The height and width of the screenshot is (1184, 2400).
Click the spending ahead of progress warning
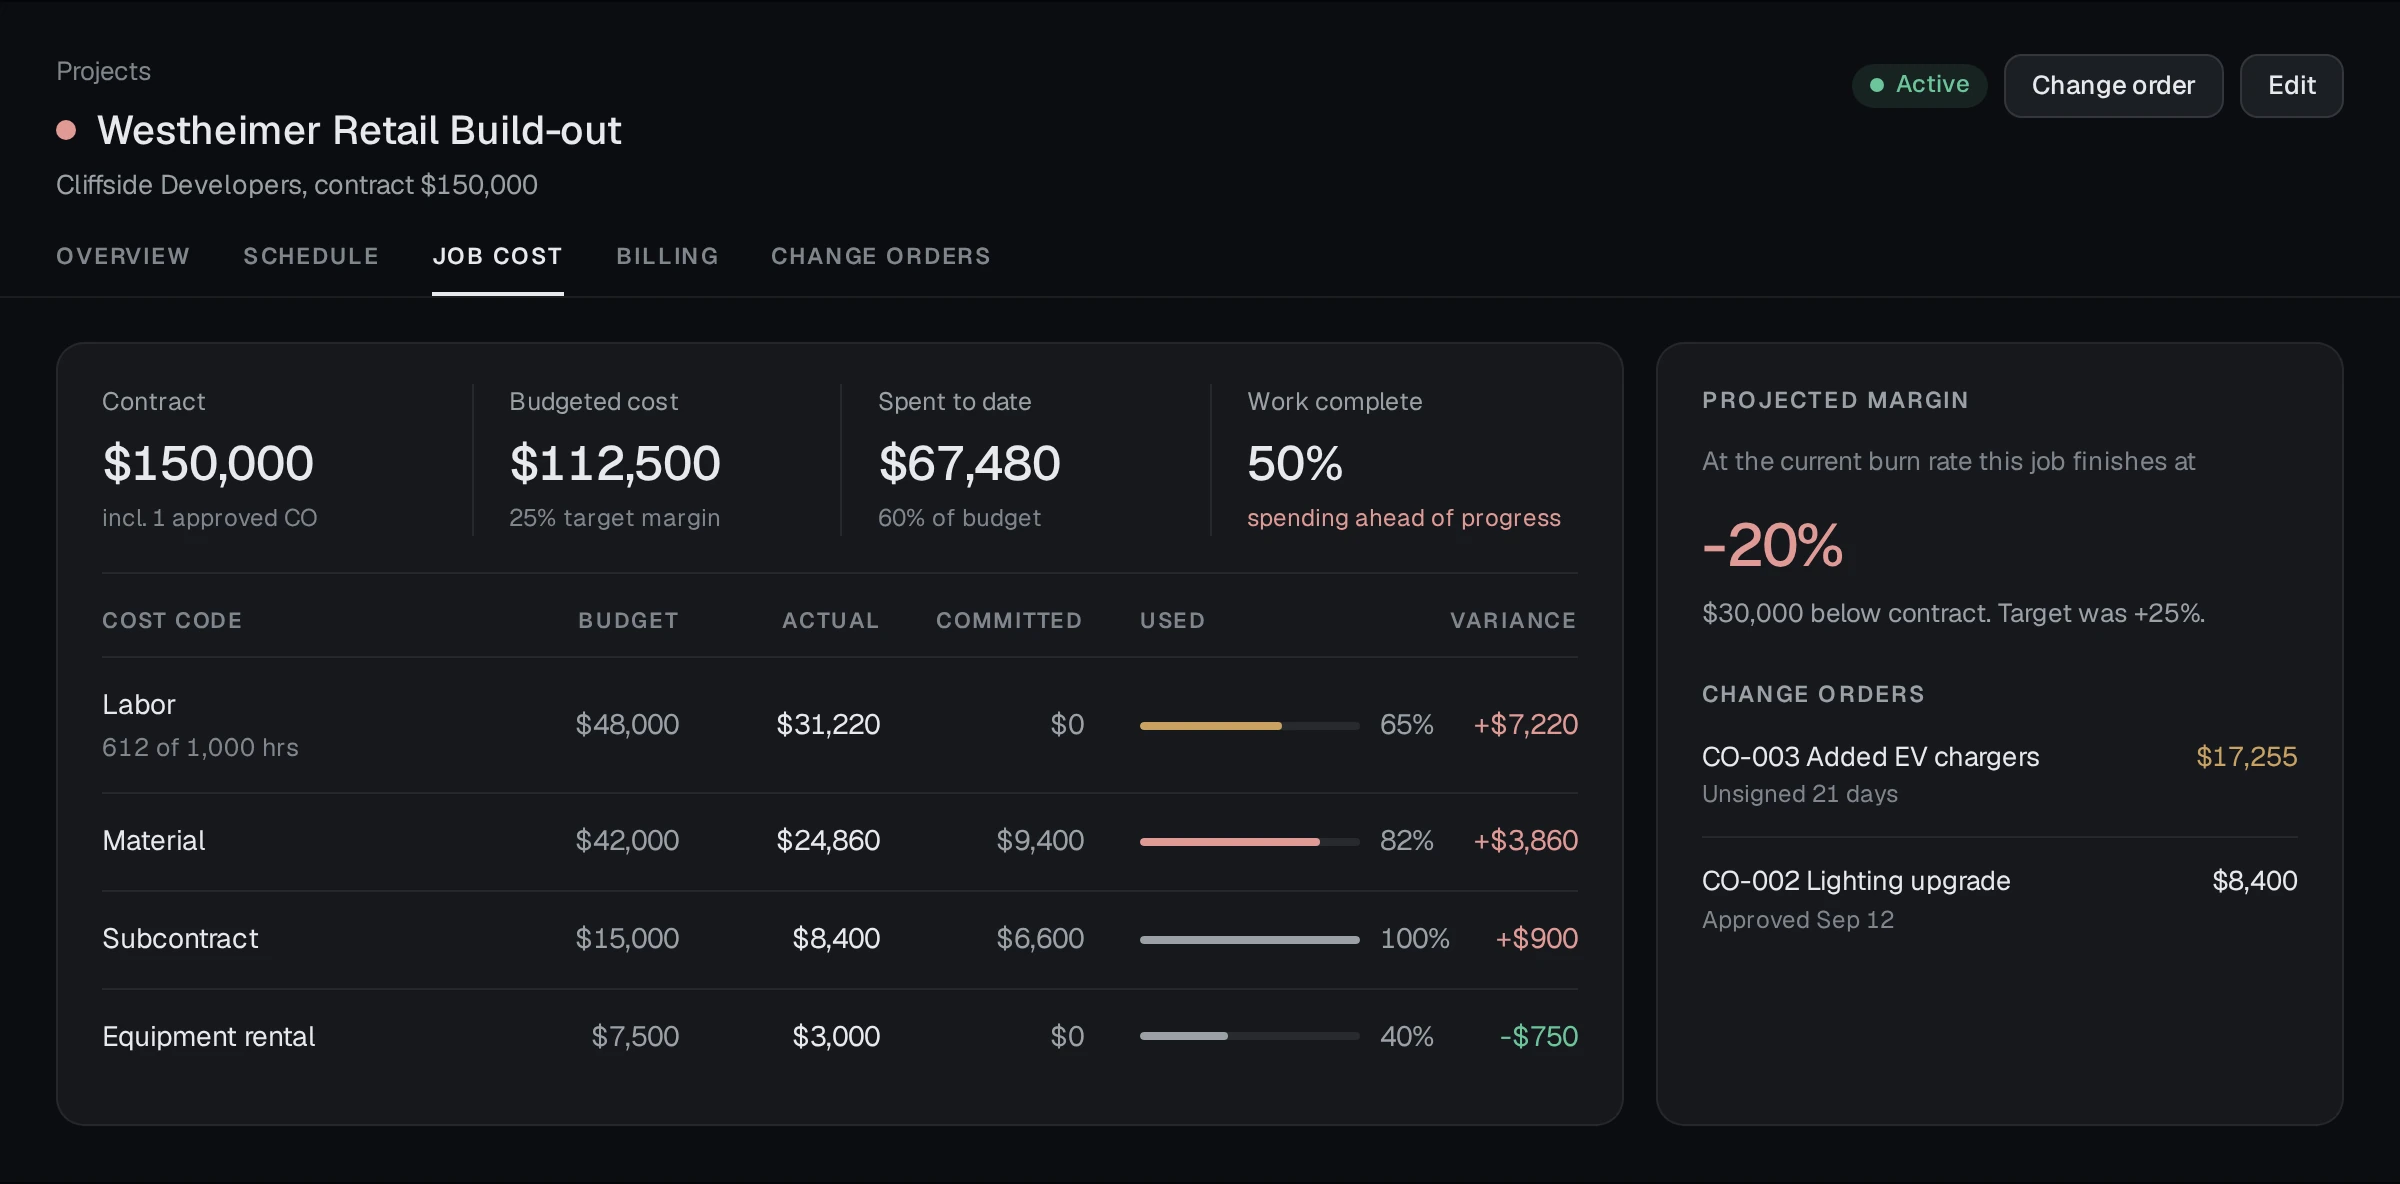click(1404, 518)
